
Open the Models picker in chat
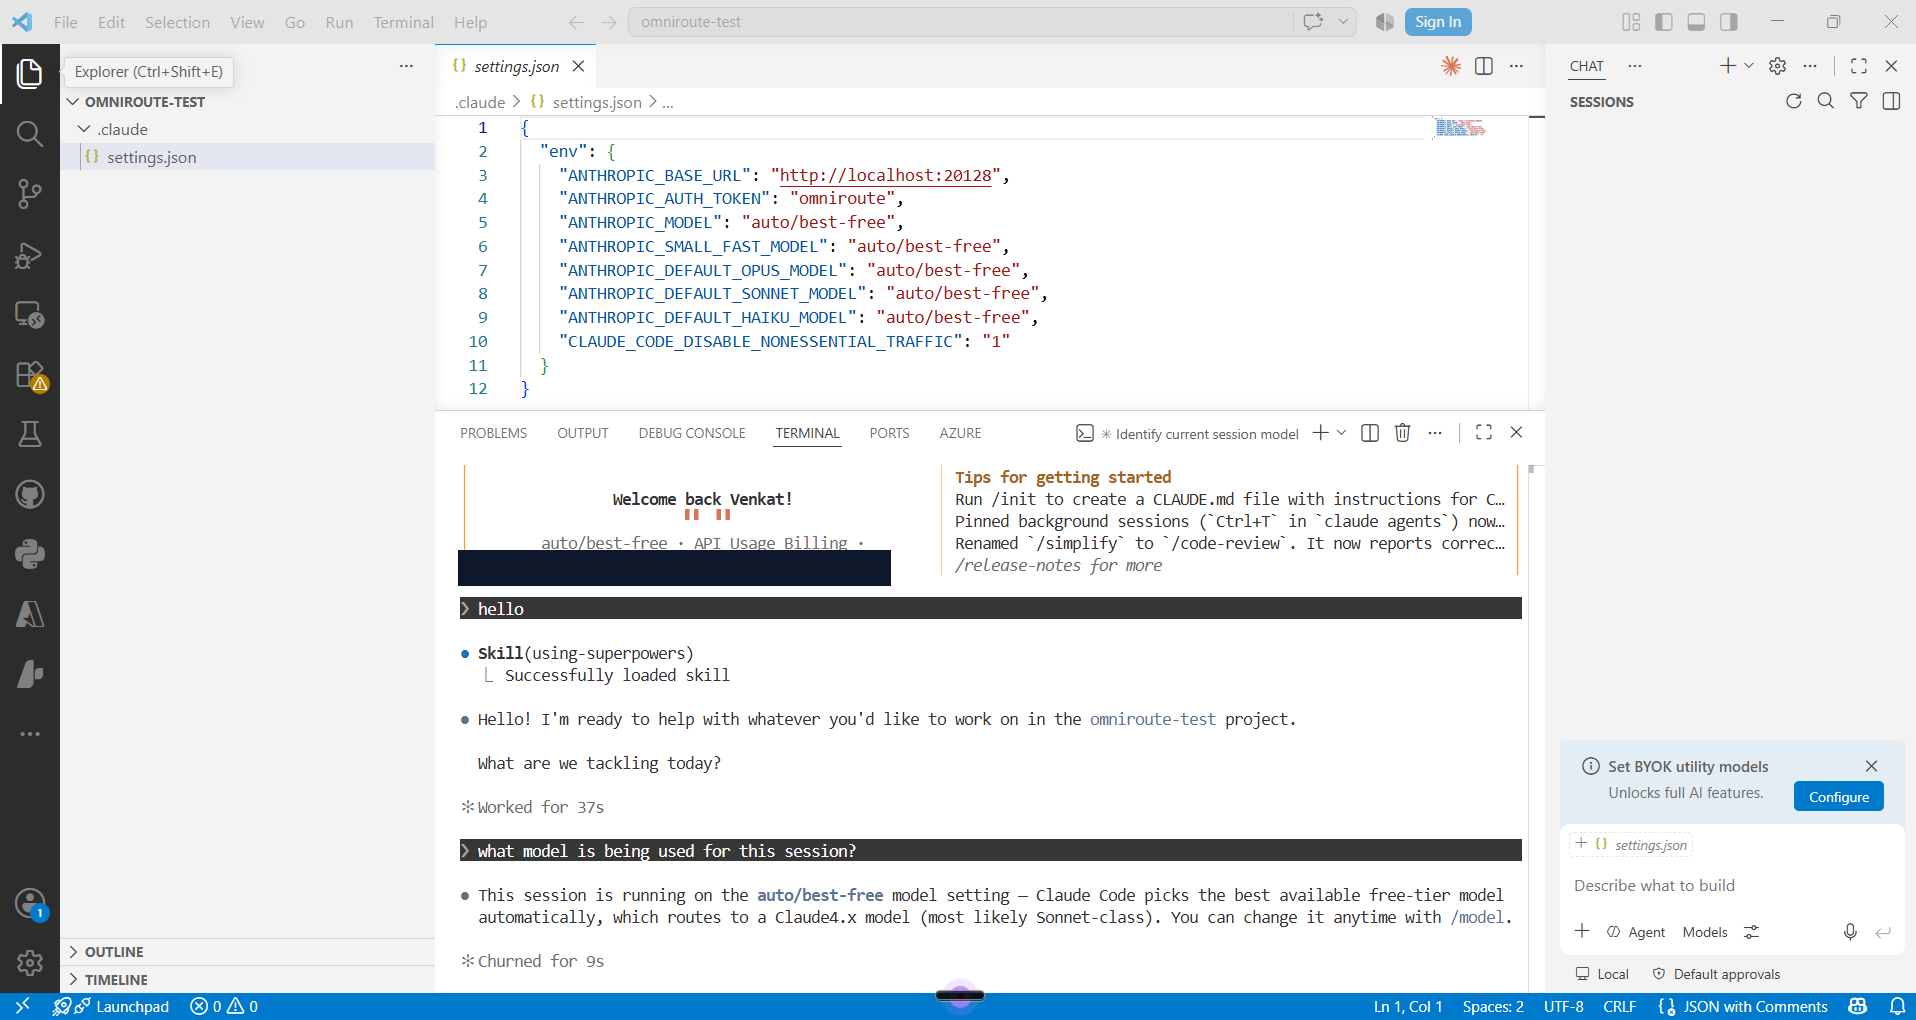pyautogui.click(x=1705, y=932)
